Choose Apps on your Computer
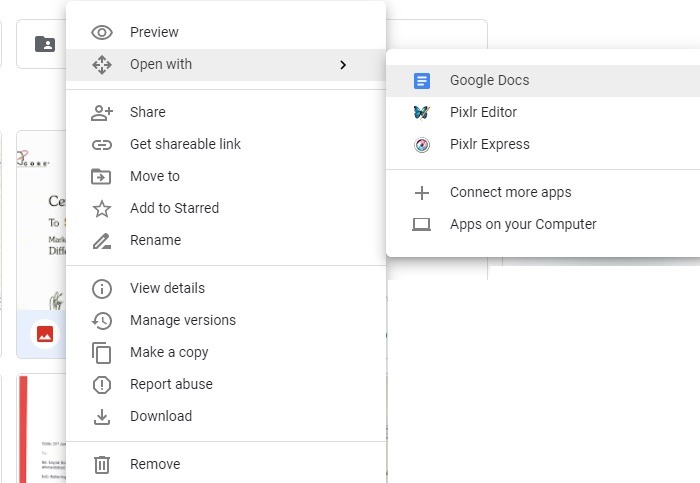Screen dimensions: 700x483 (x=543, y=225)
